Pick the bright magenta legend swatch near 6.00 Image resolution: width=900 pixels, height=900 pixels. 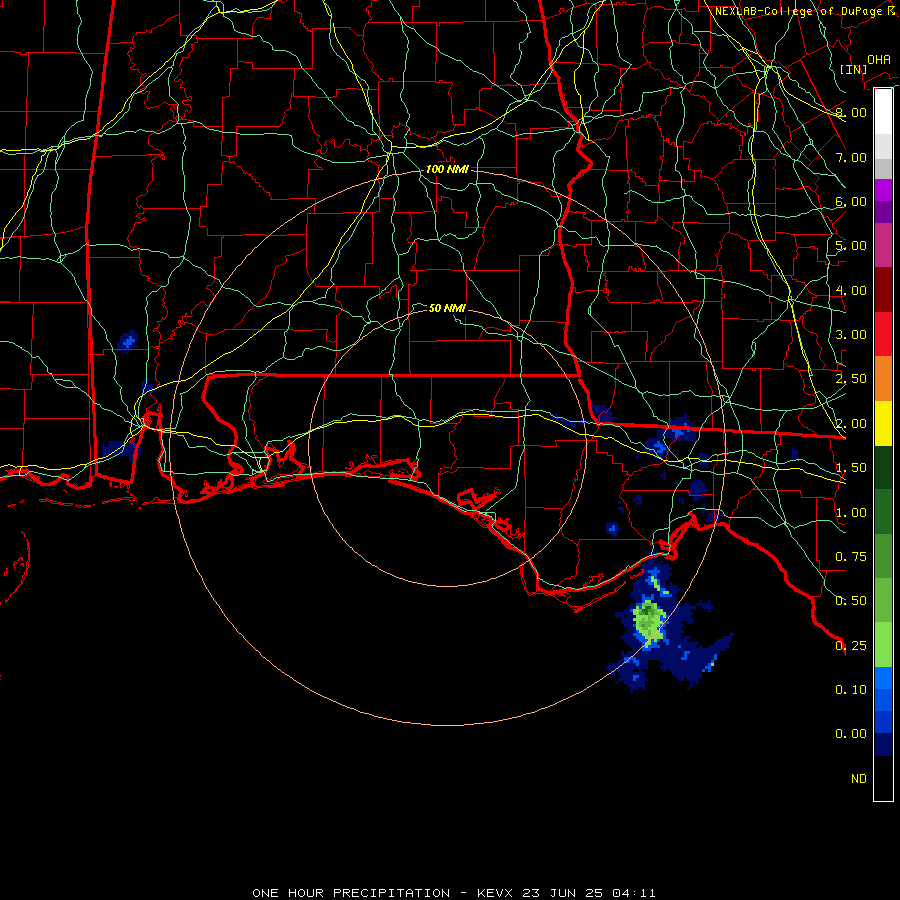pos(883,190)
